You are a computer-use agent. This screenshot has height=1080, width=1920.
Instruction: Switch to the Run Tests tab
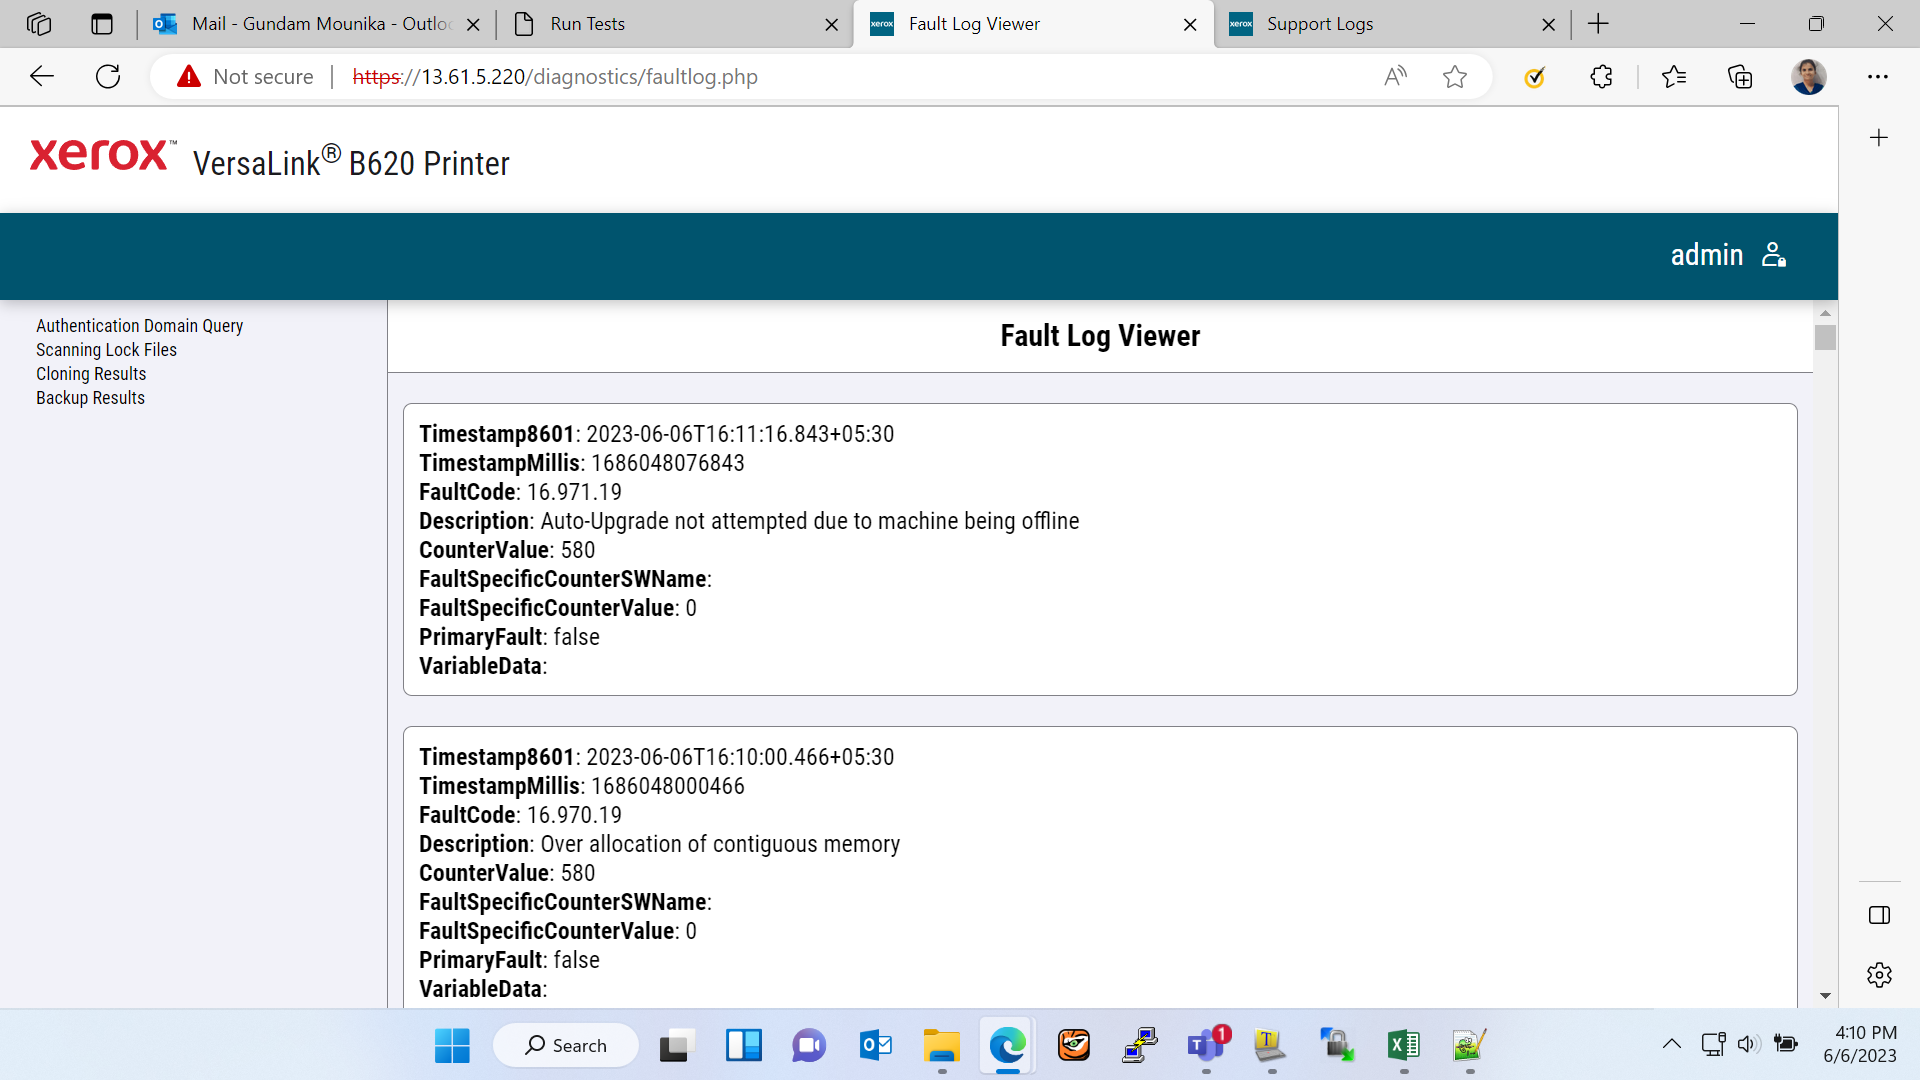673,24
